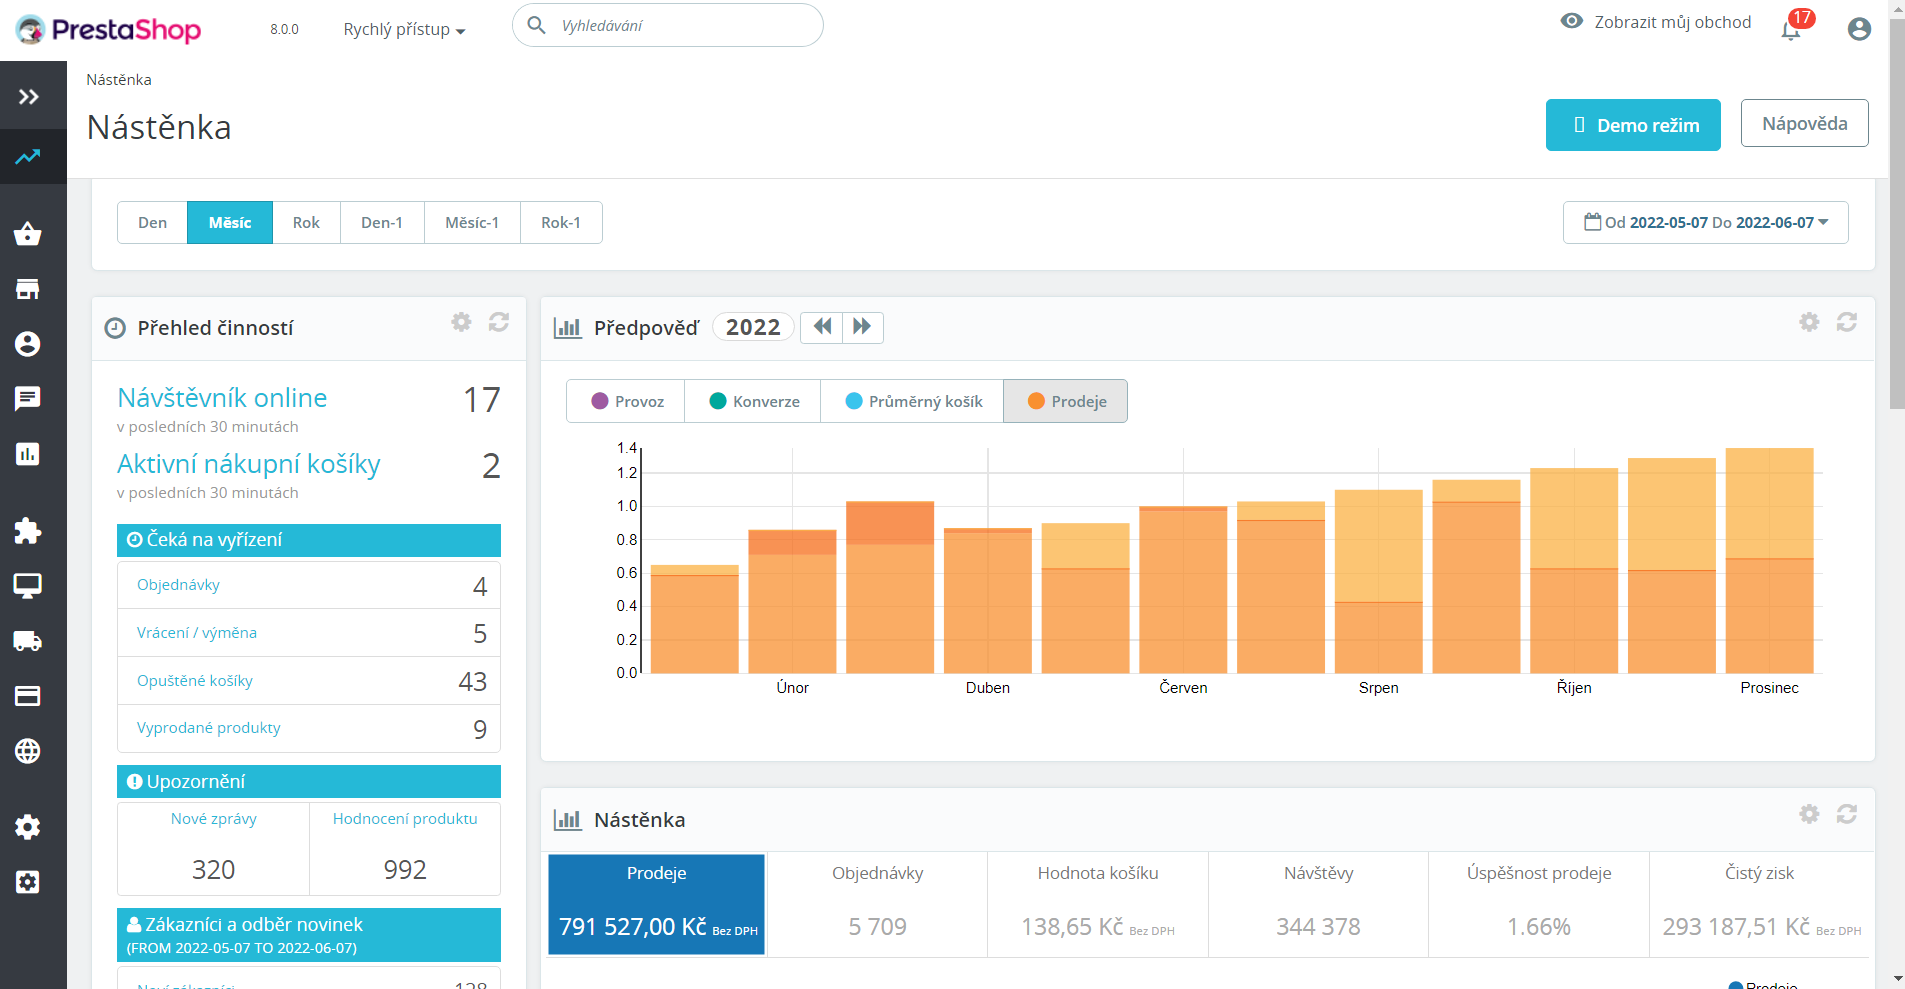Open the modules puzzle piece icon
The height and width of the screenshot is (989, 1905).
28,530
